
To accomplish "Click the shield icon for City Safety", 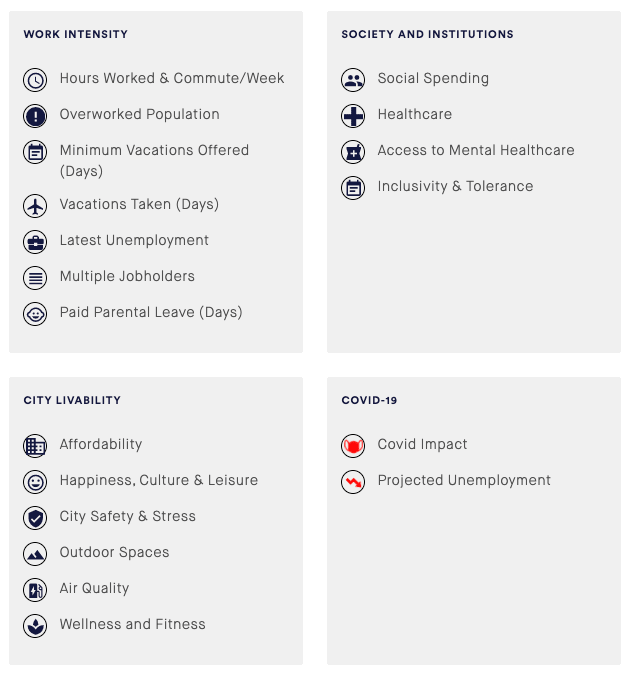I will pos(35,518).
